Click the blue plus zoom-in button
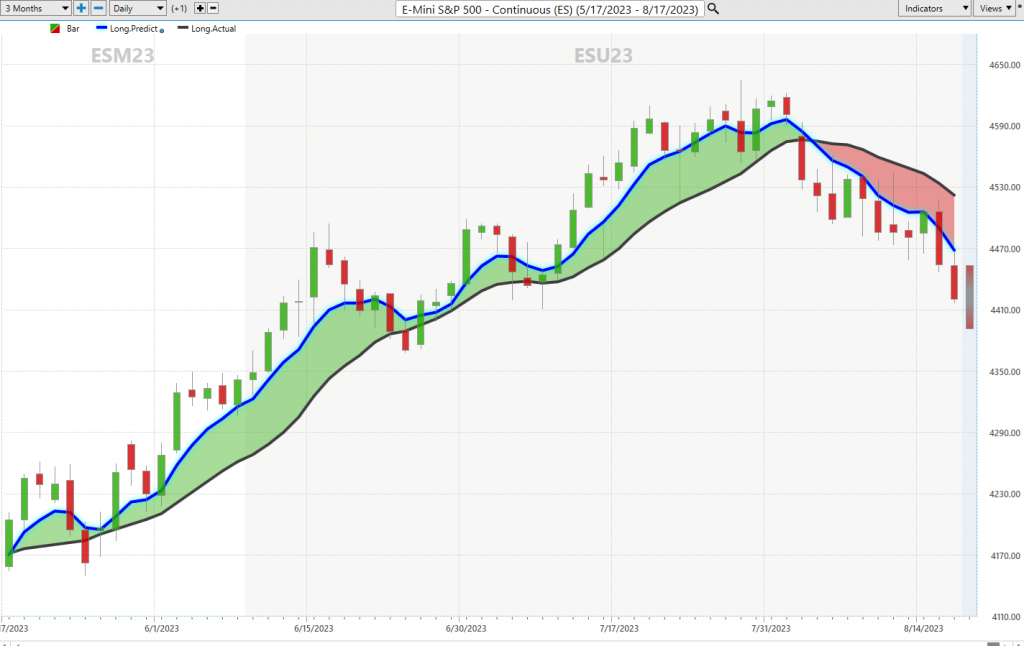Viewport: 1024px width, 646px height. [x=81, y=8]
